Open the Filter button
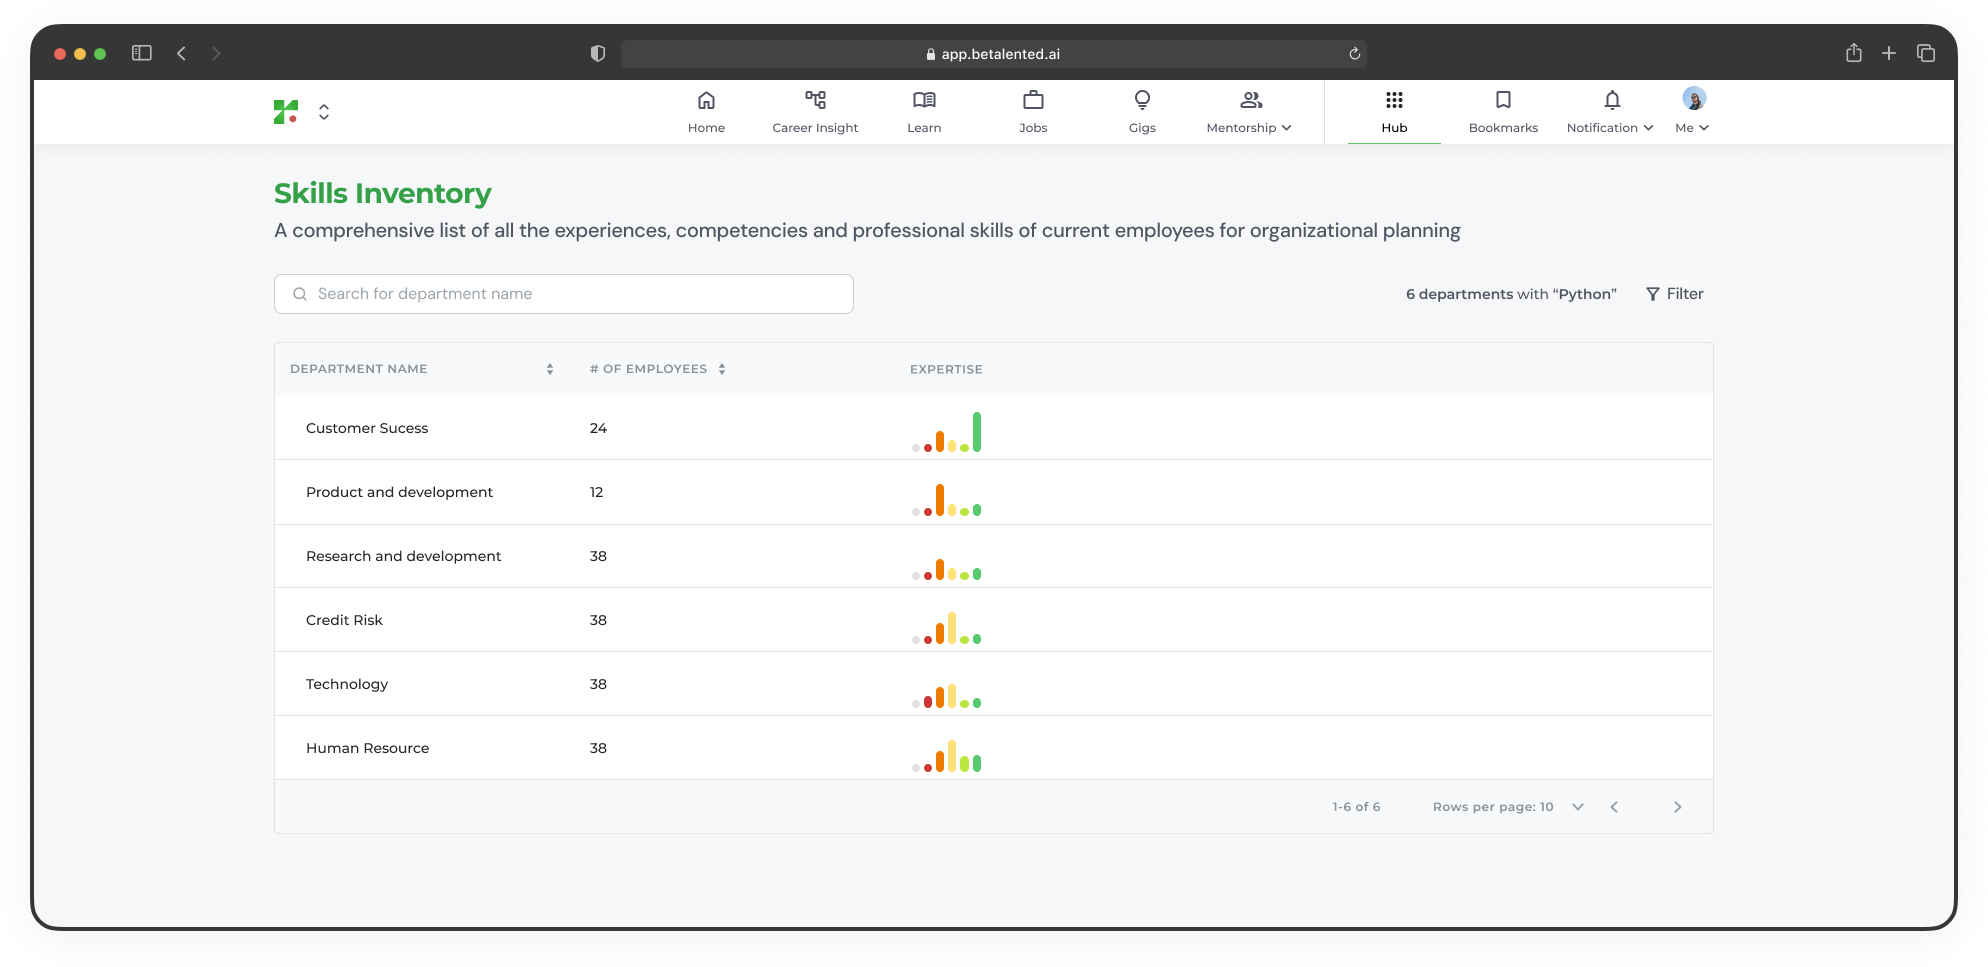1988x967 pixels. tap(1675, 294)
